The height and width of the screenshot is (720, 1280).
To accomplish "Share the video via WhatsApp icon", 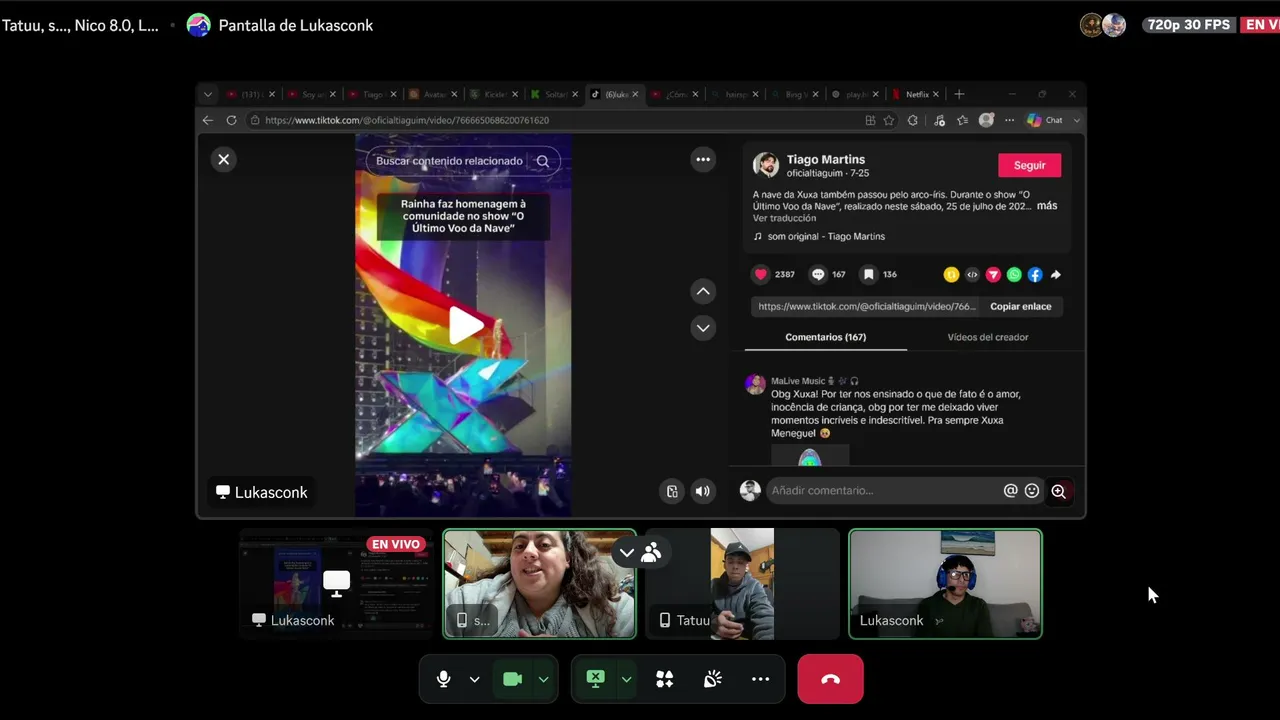I will pos(1014,274).
